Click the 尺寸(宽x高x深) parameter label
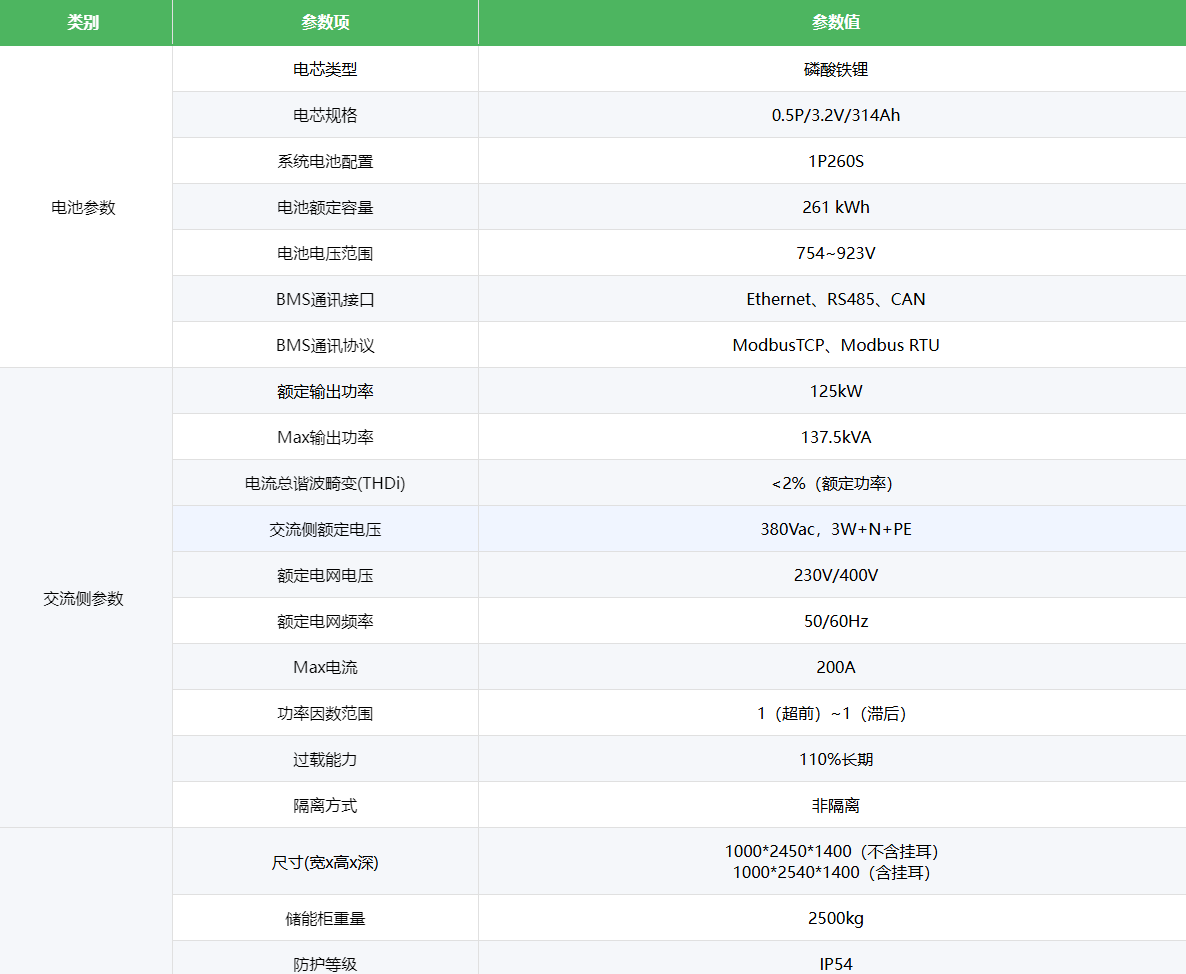 tap(325, 862)
